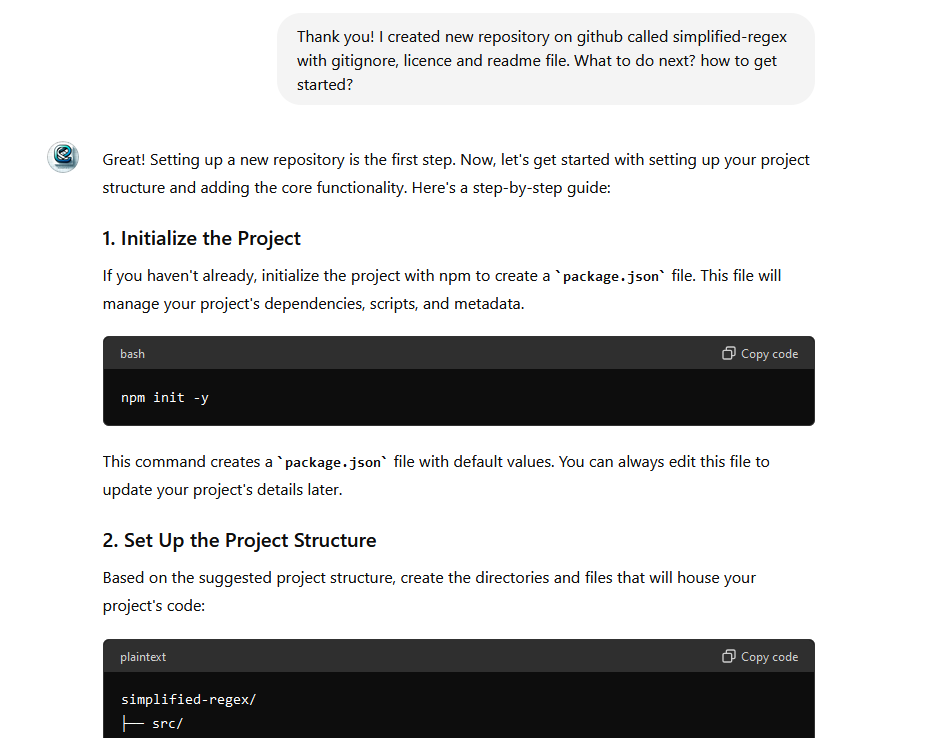927x738 pixels.
Task: Click the first inline "package.json" code text
Action: (x=611, y=276)
